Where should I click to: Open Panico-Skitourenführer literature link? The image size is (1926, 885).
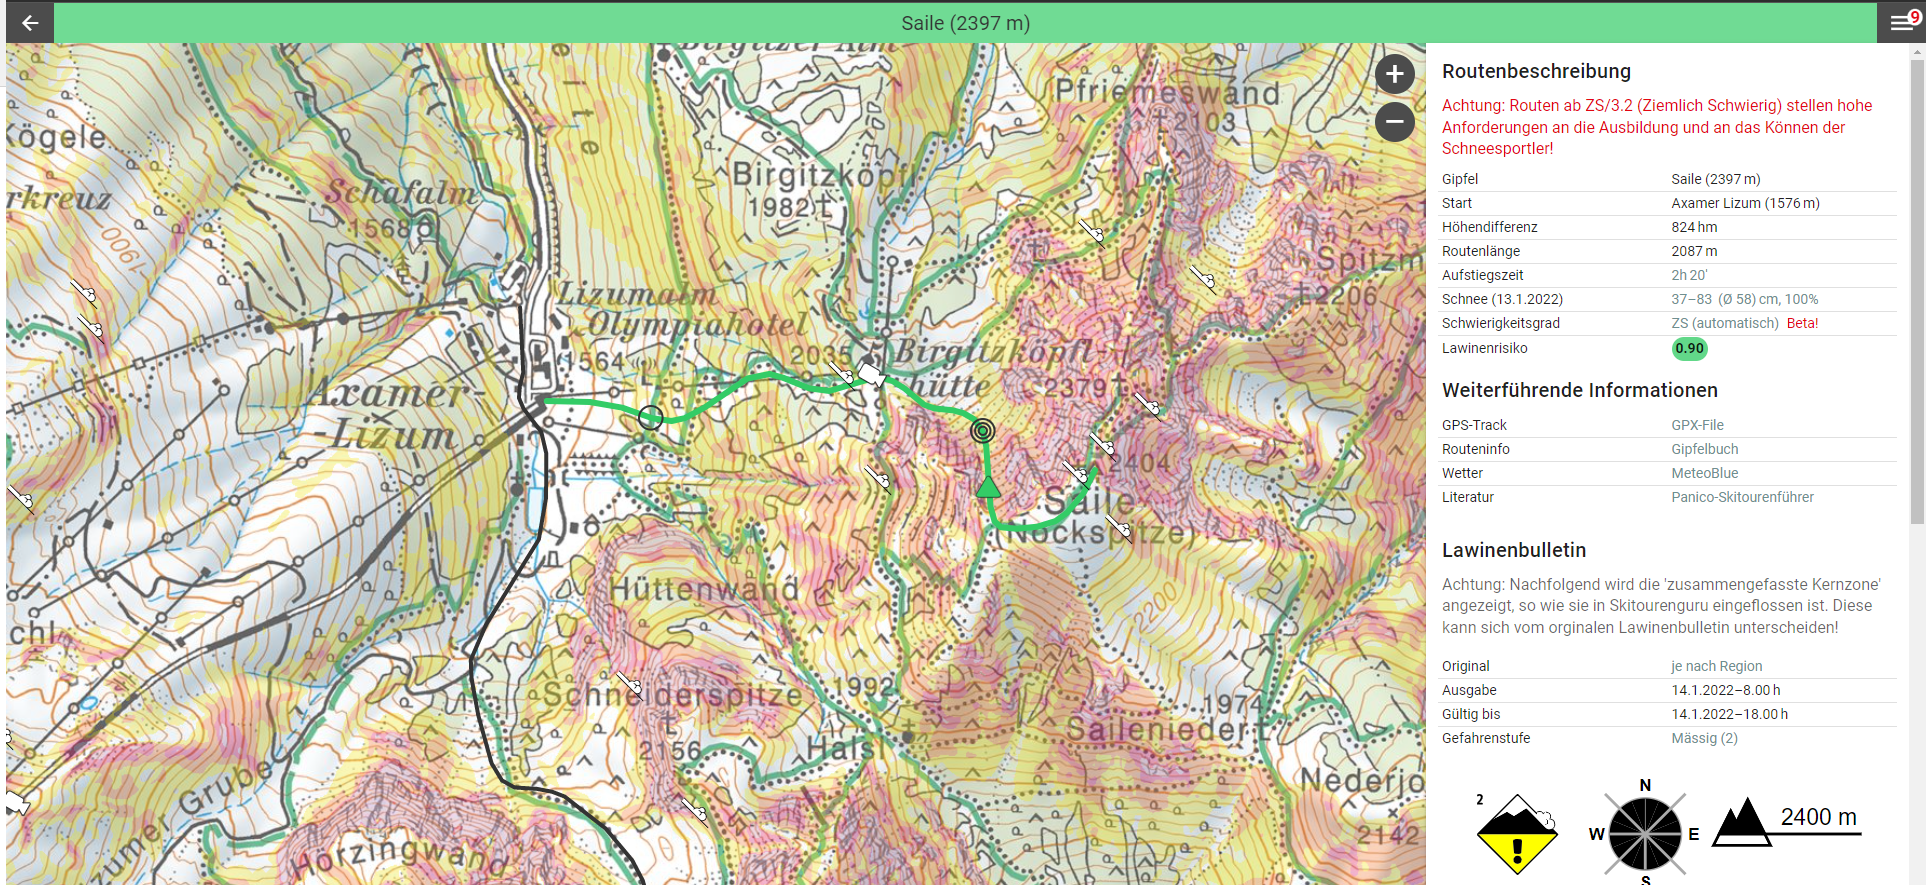[1742, 497]
